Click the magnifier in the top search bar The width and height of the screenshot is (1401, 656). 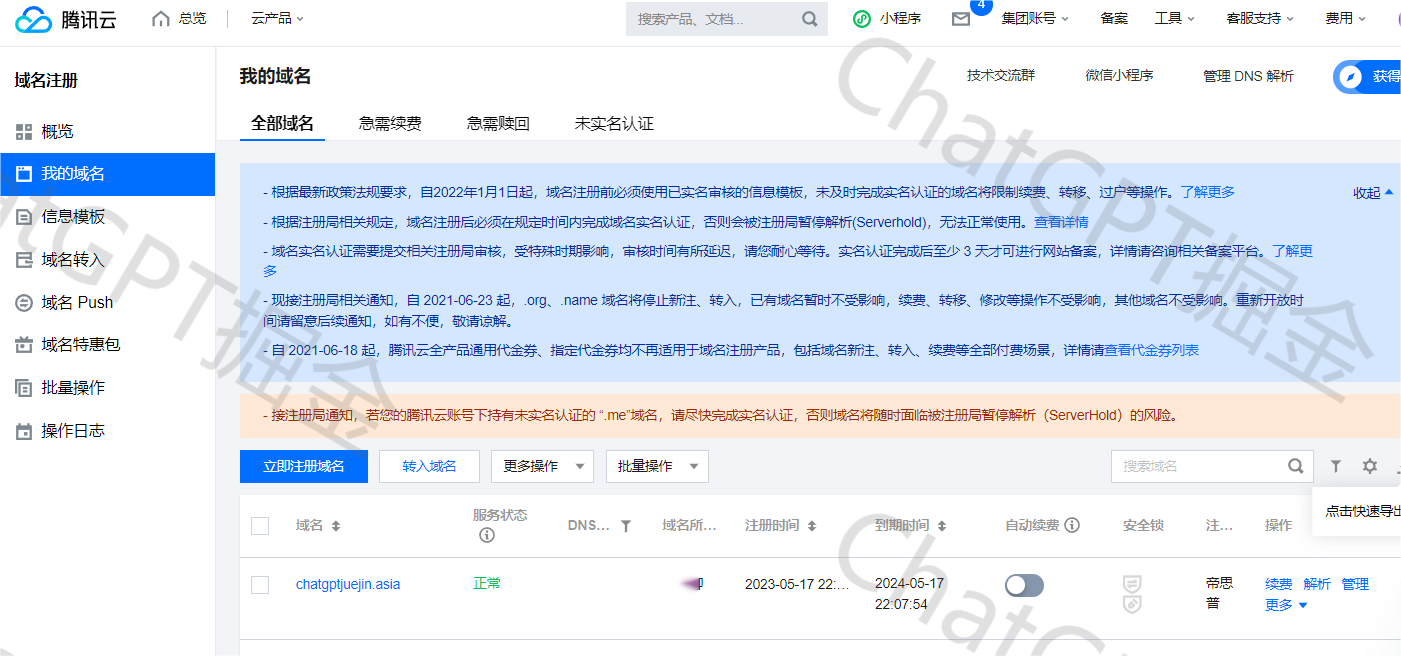[809, 19]
